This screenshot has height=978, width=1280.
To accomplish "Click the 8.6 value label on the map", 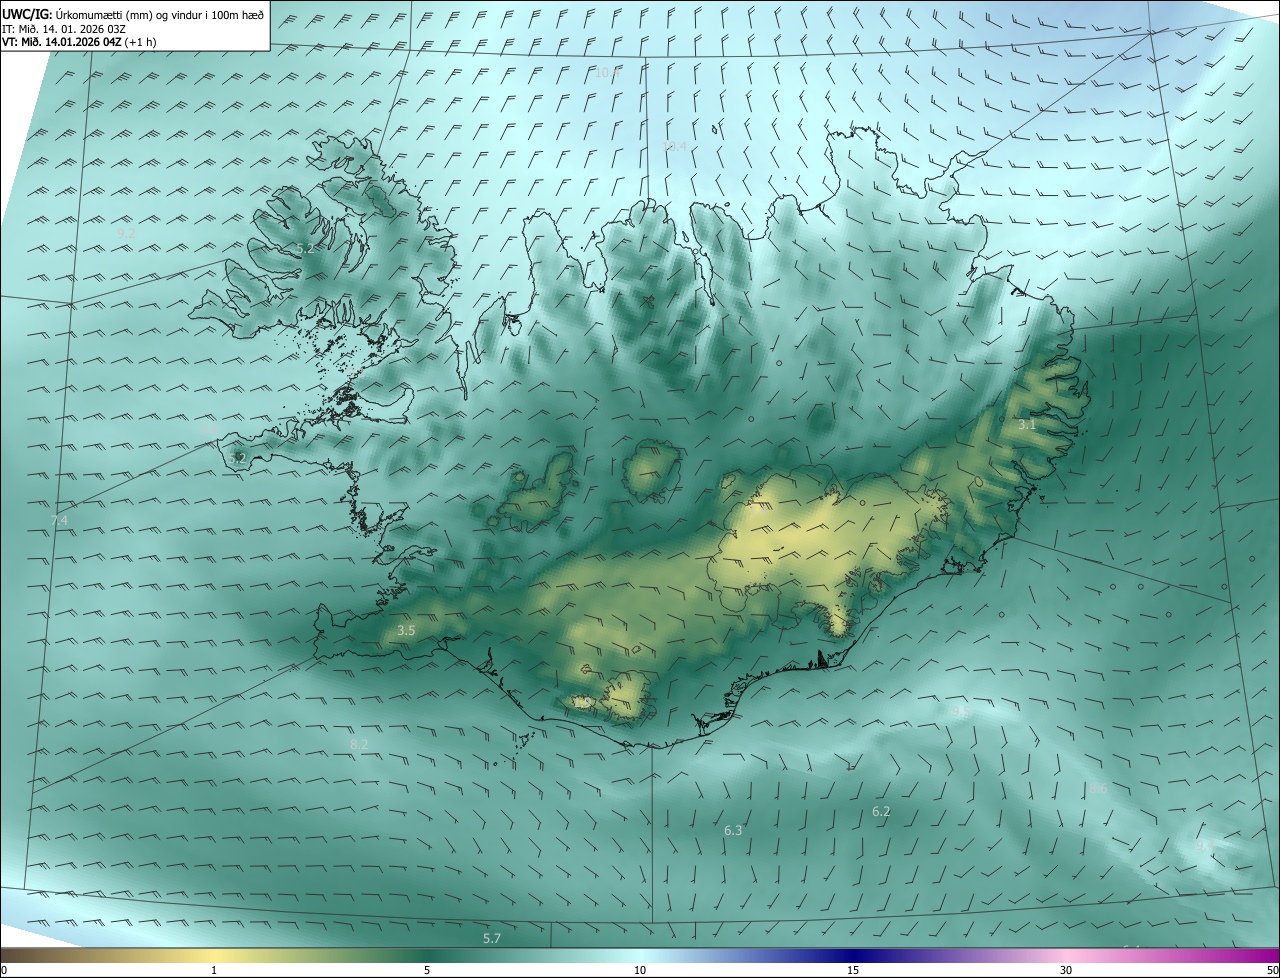I will tap(1098, 789).
